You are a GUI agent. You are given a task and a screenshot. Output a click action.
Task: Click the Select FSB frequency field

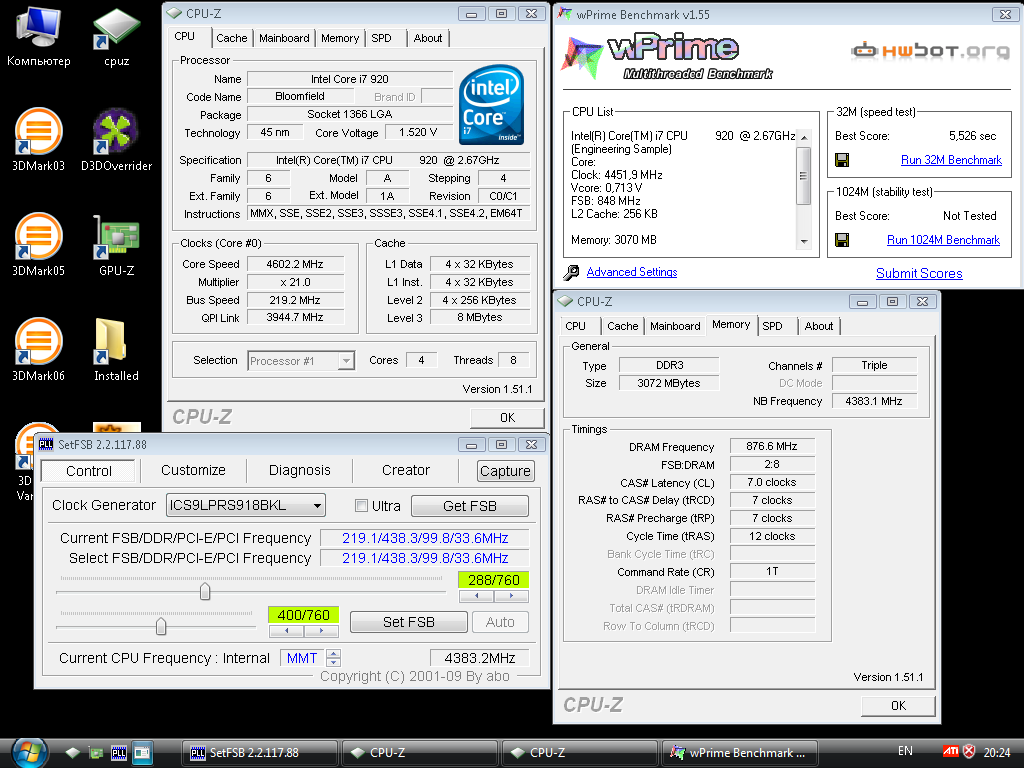tap(424, 558)
